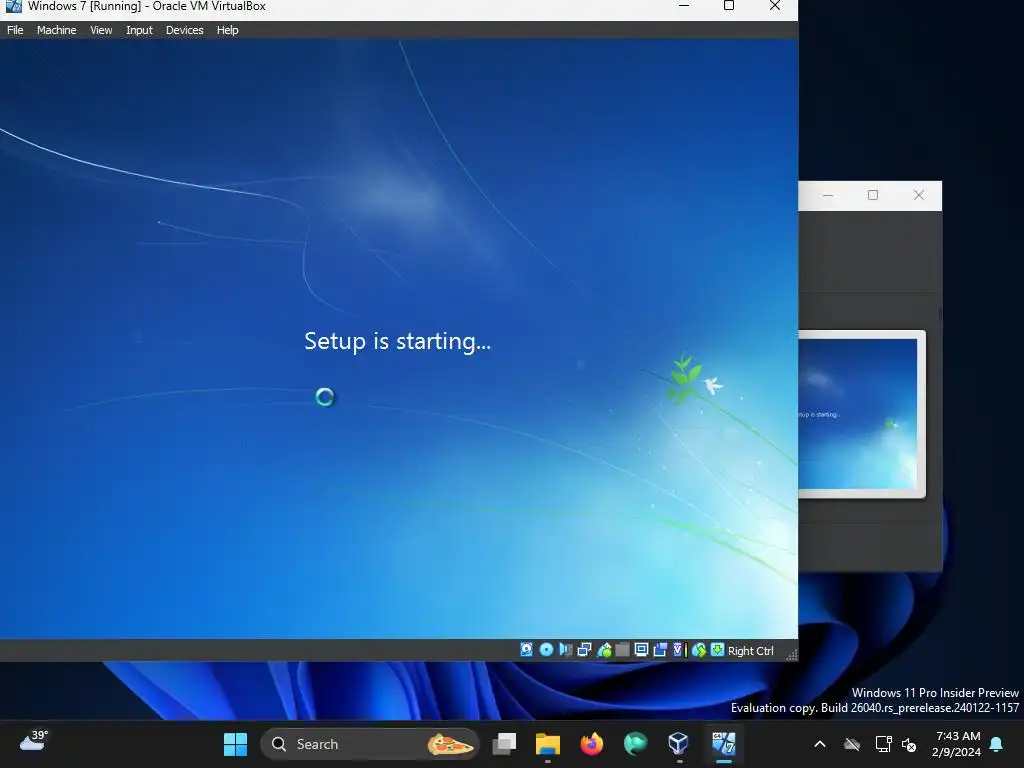
Task: Maximize the Windows 7 VM window
Action: click(729, 6)
